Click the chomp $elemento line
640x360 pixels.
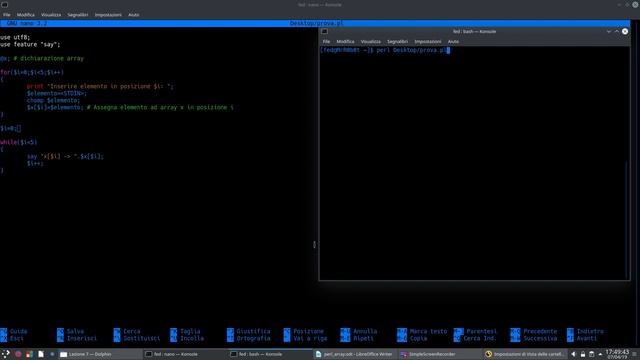(53, 100)
